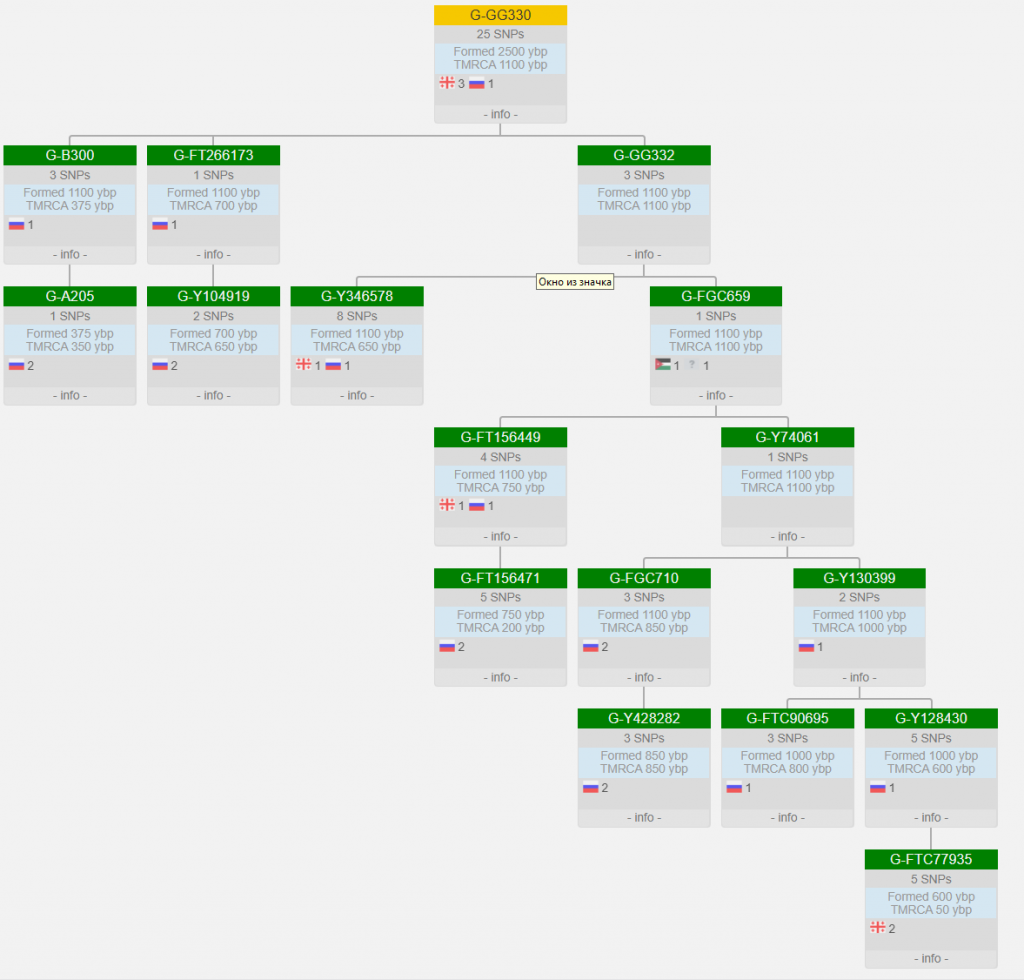Click the unknown-country question mark icon in G-FGC659
Viewport: 1024px width, 980px height.
click(692, 365)
